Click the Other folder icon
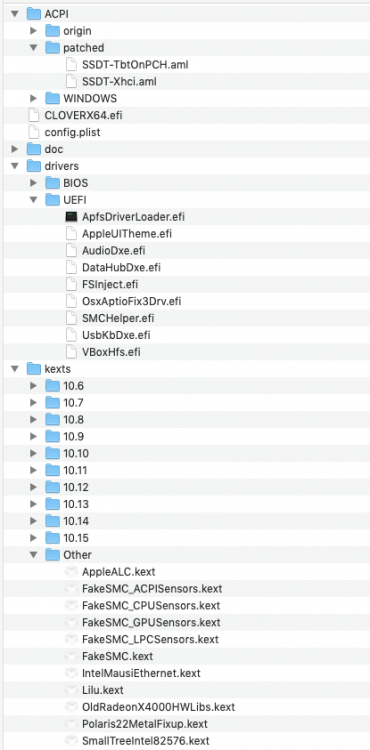Image resolution: width=370 pixels, height=750 pixels. pos(52,555)
